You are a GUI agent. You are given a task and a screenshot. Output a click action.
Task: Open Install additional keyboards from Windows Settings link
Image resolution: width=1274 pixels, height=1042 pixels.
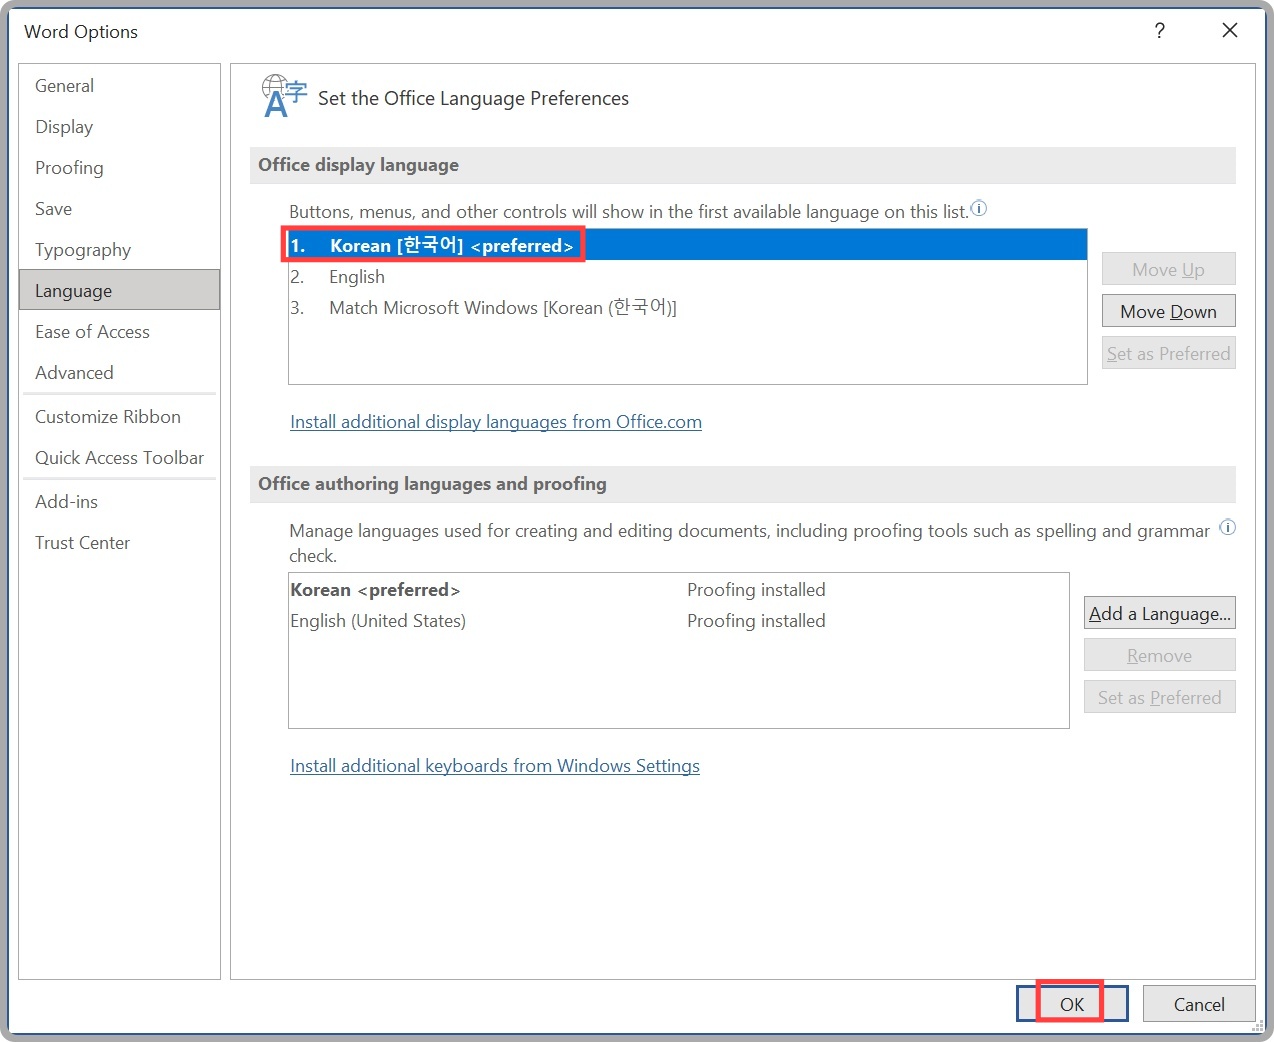pyautogui.click(x=495, y=766)
